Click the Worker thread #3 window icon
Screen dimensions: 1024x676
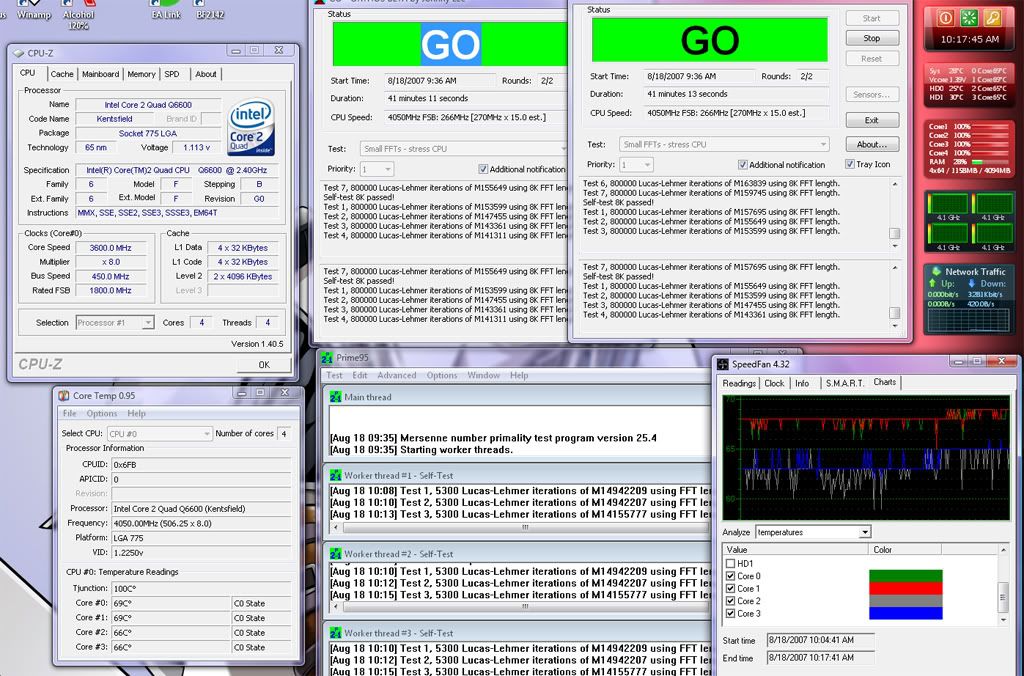336,633
